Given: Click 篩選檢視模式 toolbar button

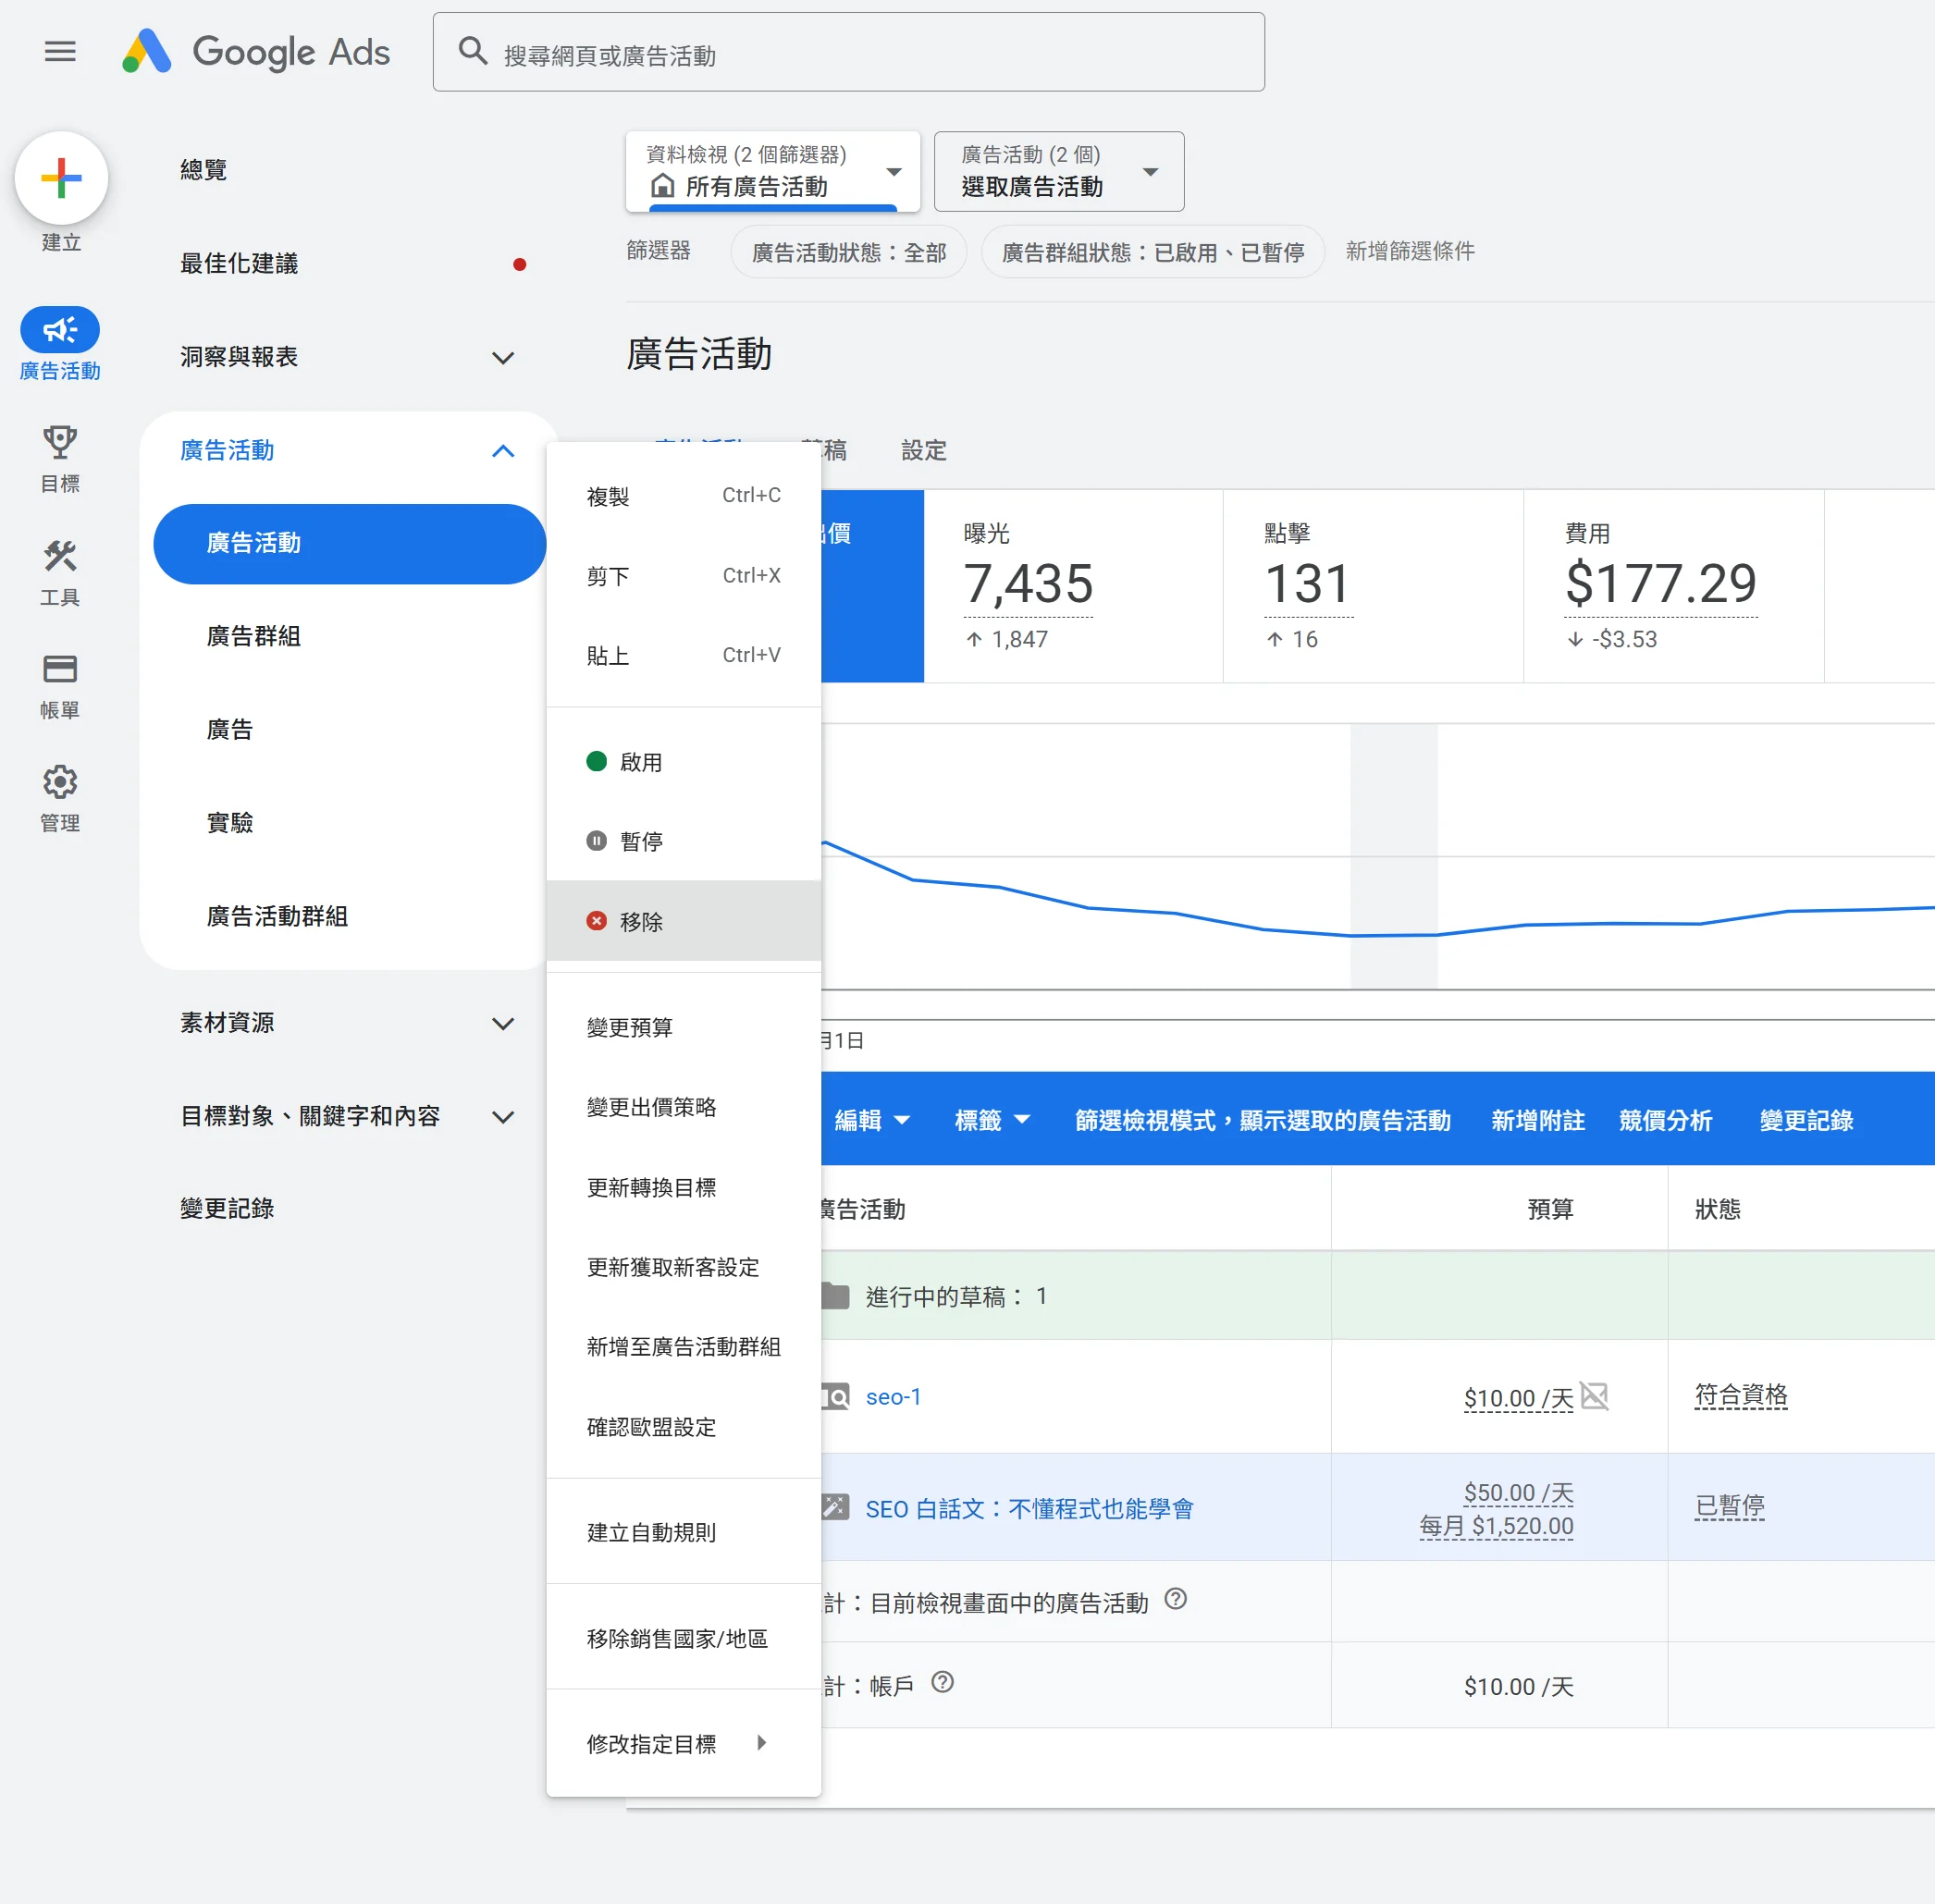Looking at the screenshot, I should pos(1263,1120).
